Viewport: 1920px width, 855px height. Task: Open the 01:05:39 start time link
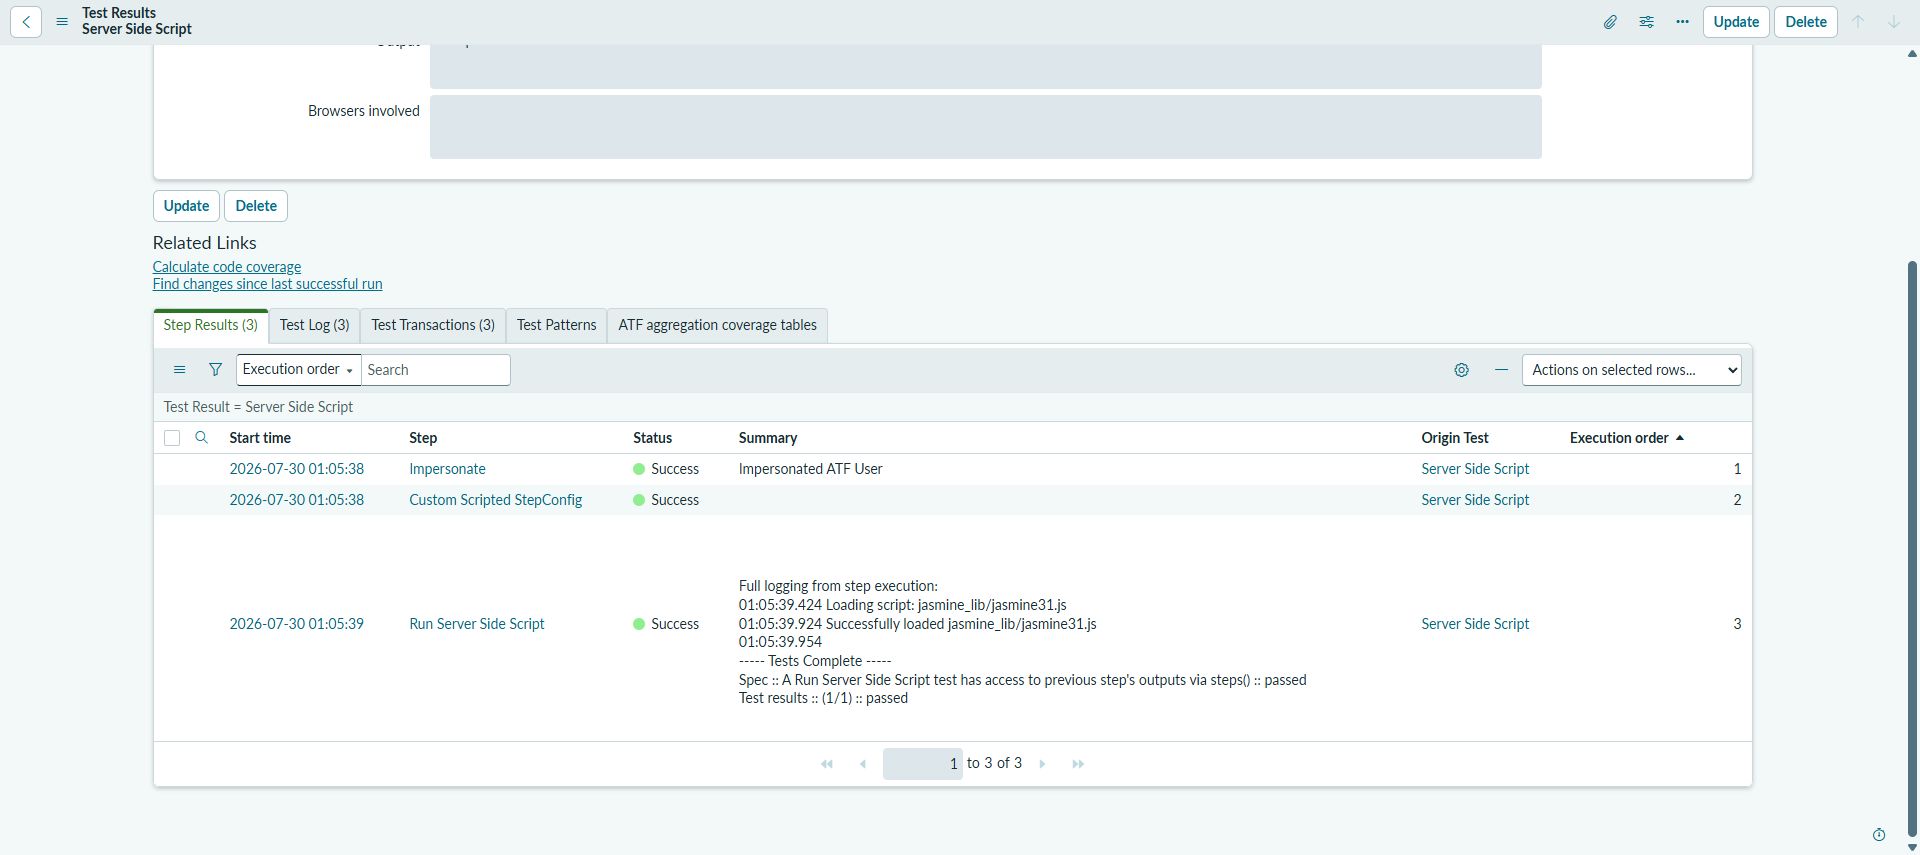tap(296, 624)
